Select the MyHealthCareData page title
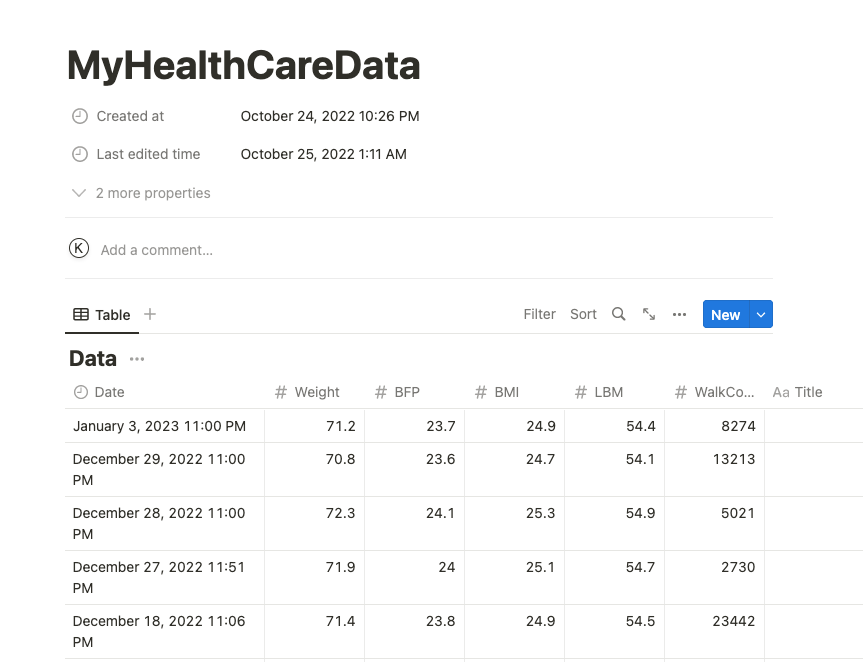 coord(243,65)
